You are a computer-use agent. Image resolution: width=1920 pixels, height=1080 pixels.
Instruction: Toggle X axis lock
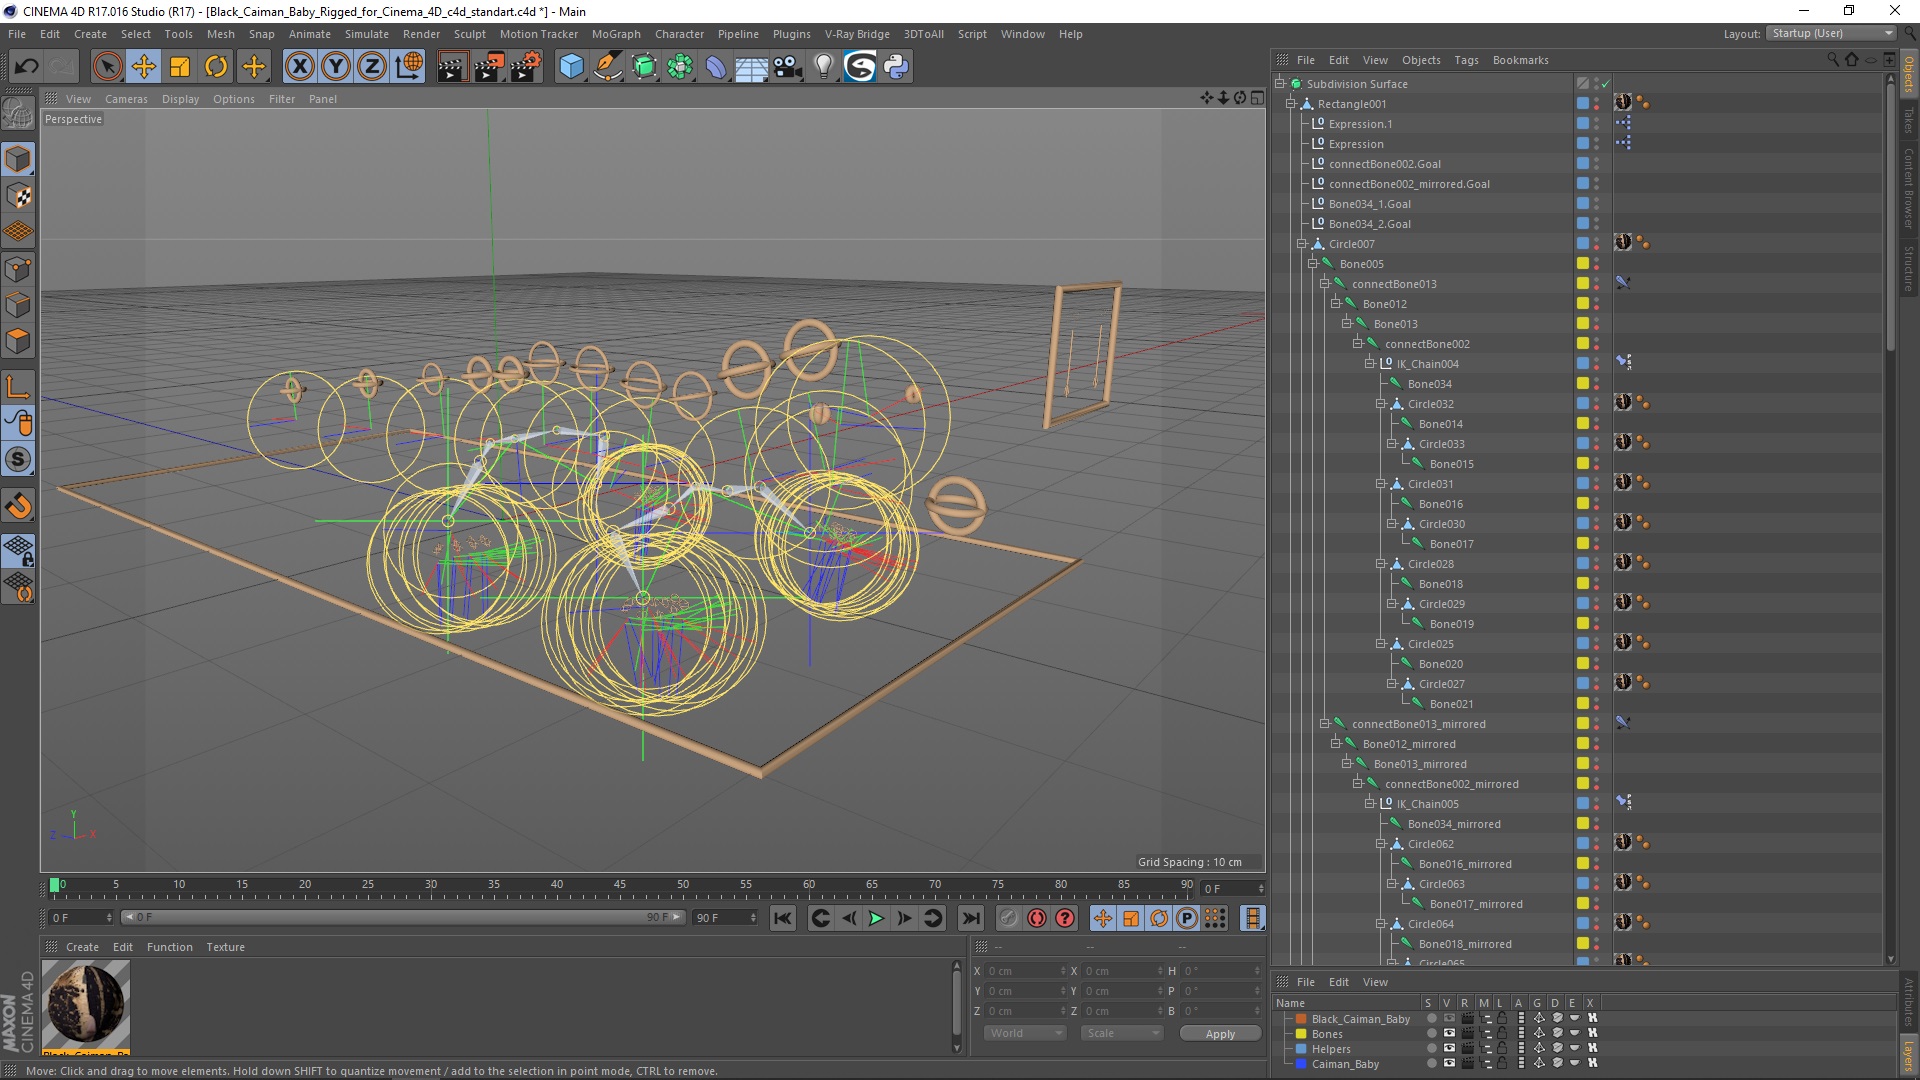tap(299, 67)
